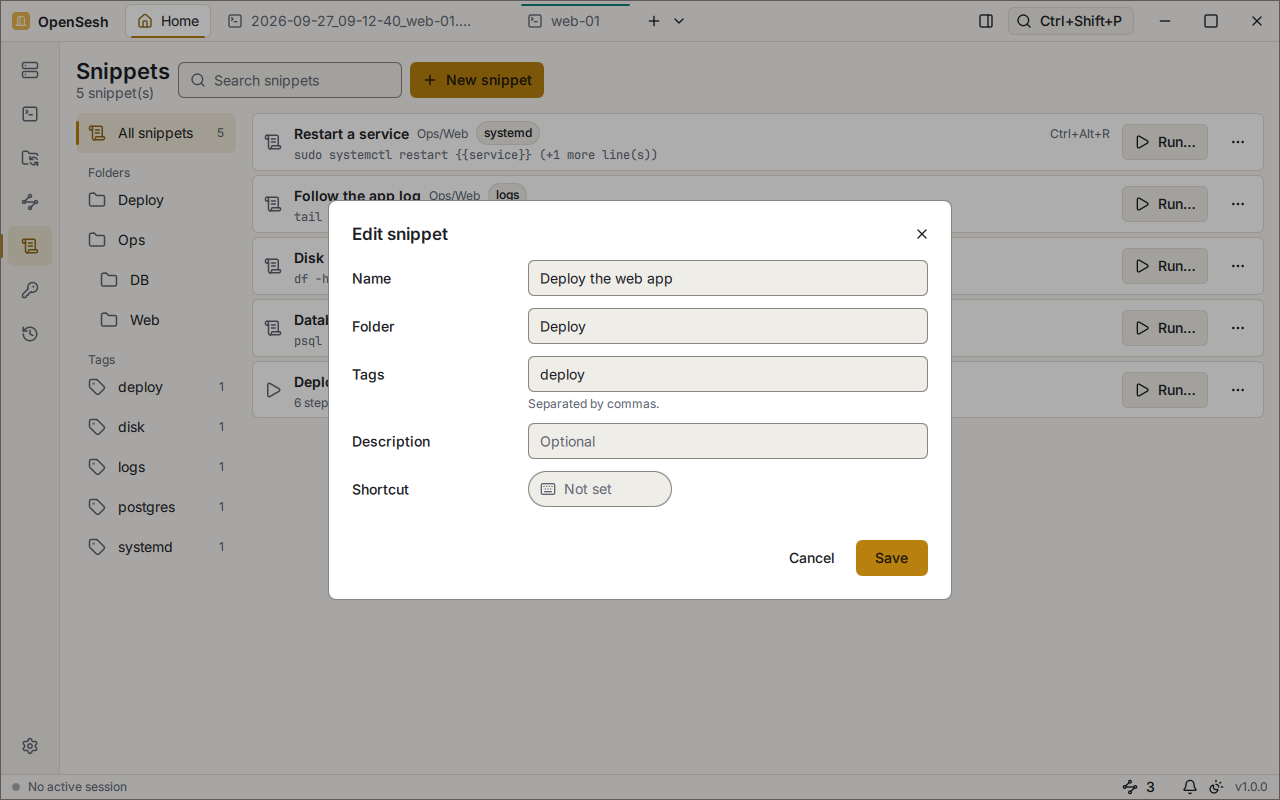Open the port forwarding sidebar icon
Screen dimensions: 1280x800
tap(30, 202)
